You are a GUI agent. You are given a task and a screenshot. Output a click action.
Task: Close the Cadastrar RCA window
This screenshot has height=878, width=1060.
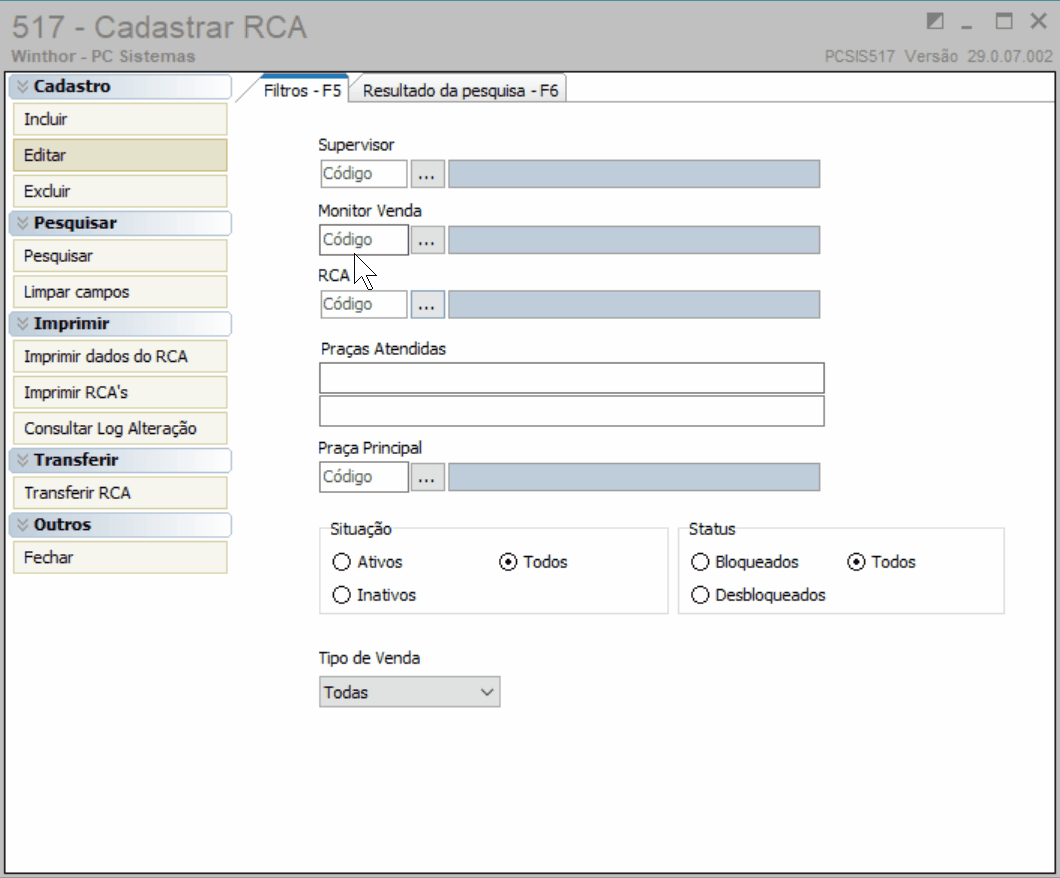(1038, 22)
